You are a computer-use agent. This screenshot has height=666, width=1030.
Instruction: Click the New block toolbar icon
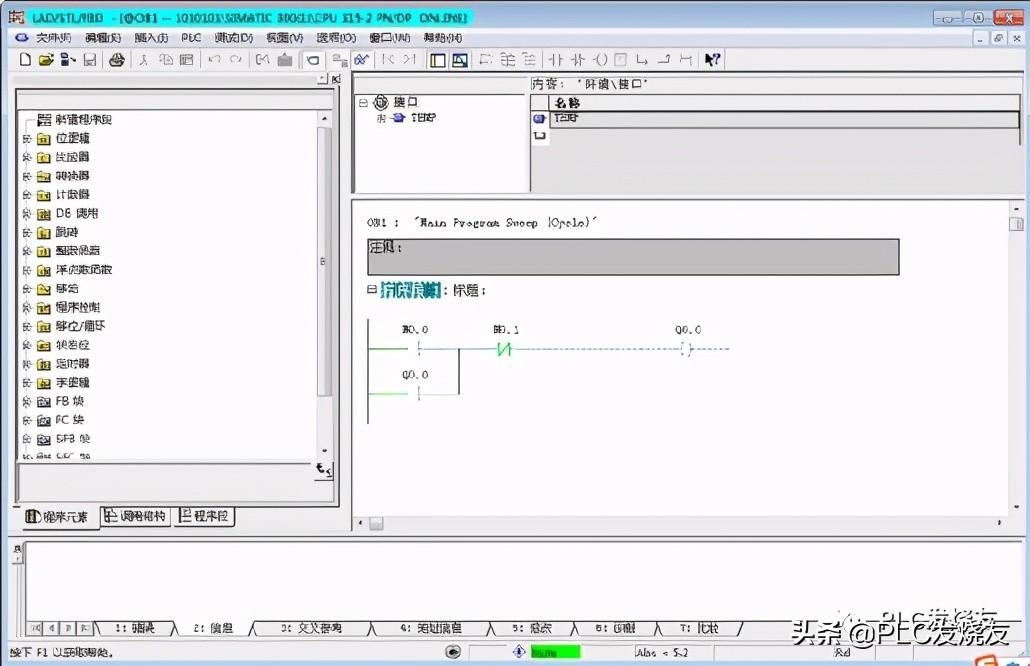(25, 60)
